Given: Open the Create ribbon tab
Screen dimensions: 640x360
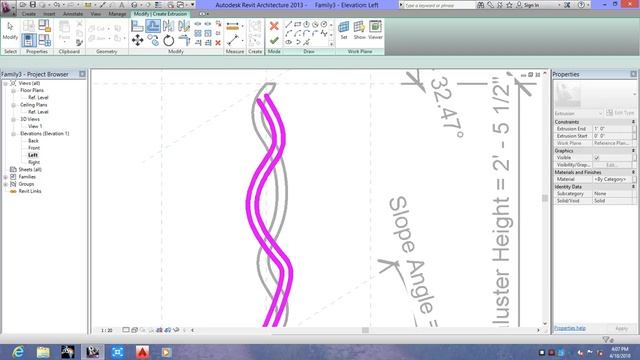Looking at the screenshot, I should [x=29, y=14].
